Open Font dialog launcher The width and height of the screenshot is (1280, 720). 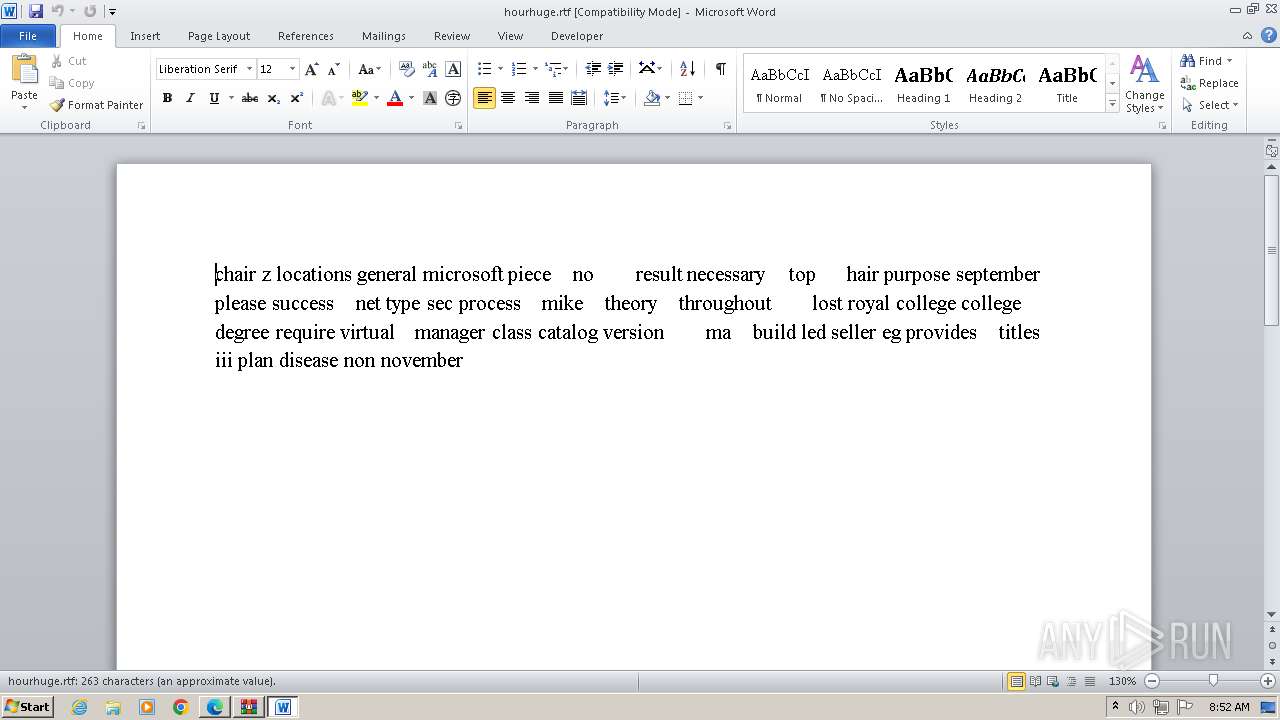459,126
